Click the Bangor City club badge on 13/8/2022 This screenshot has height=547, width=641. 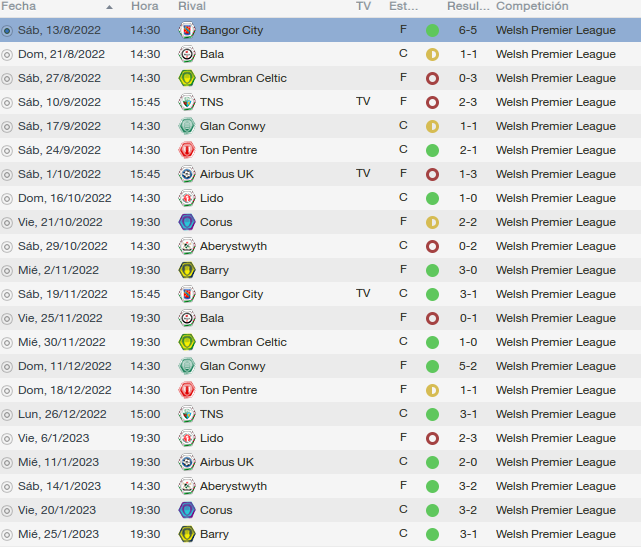pos(187,30)
